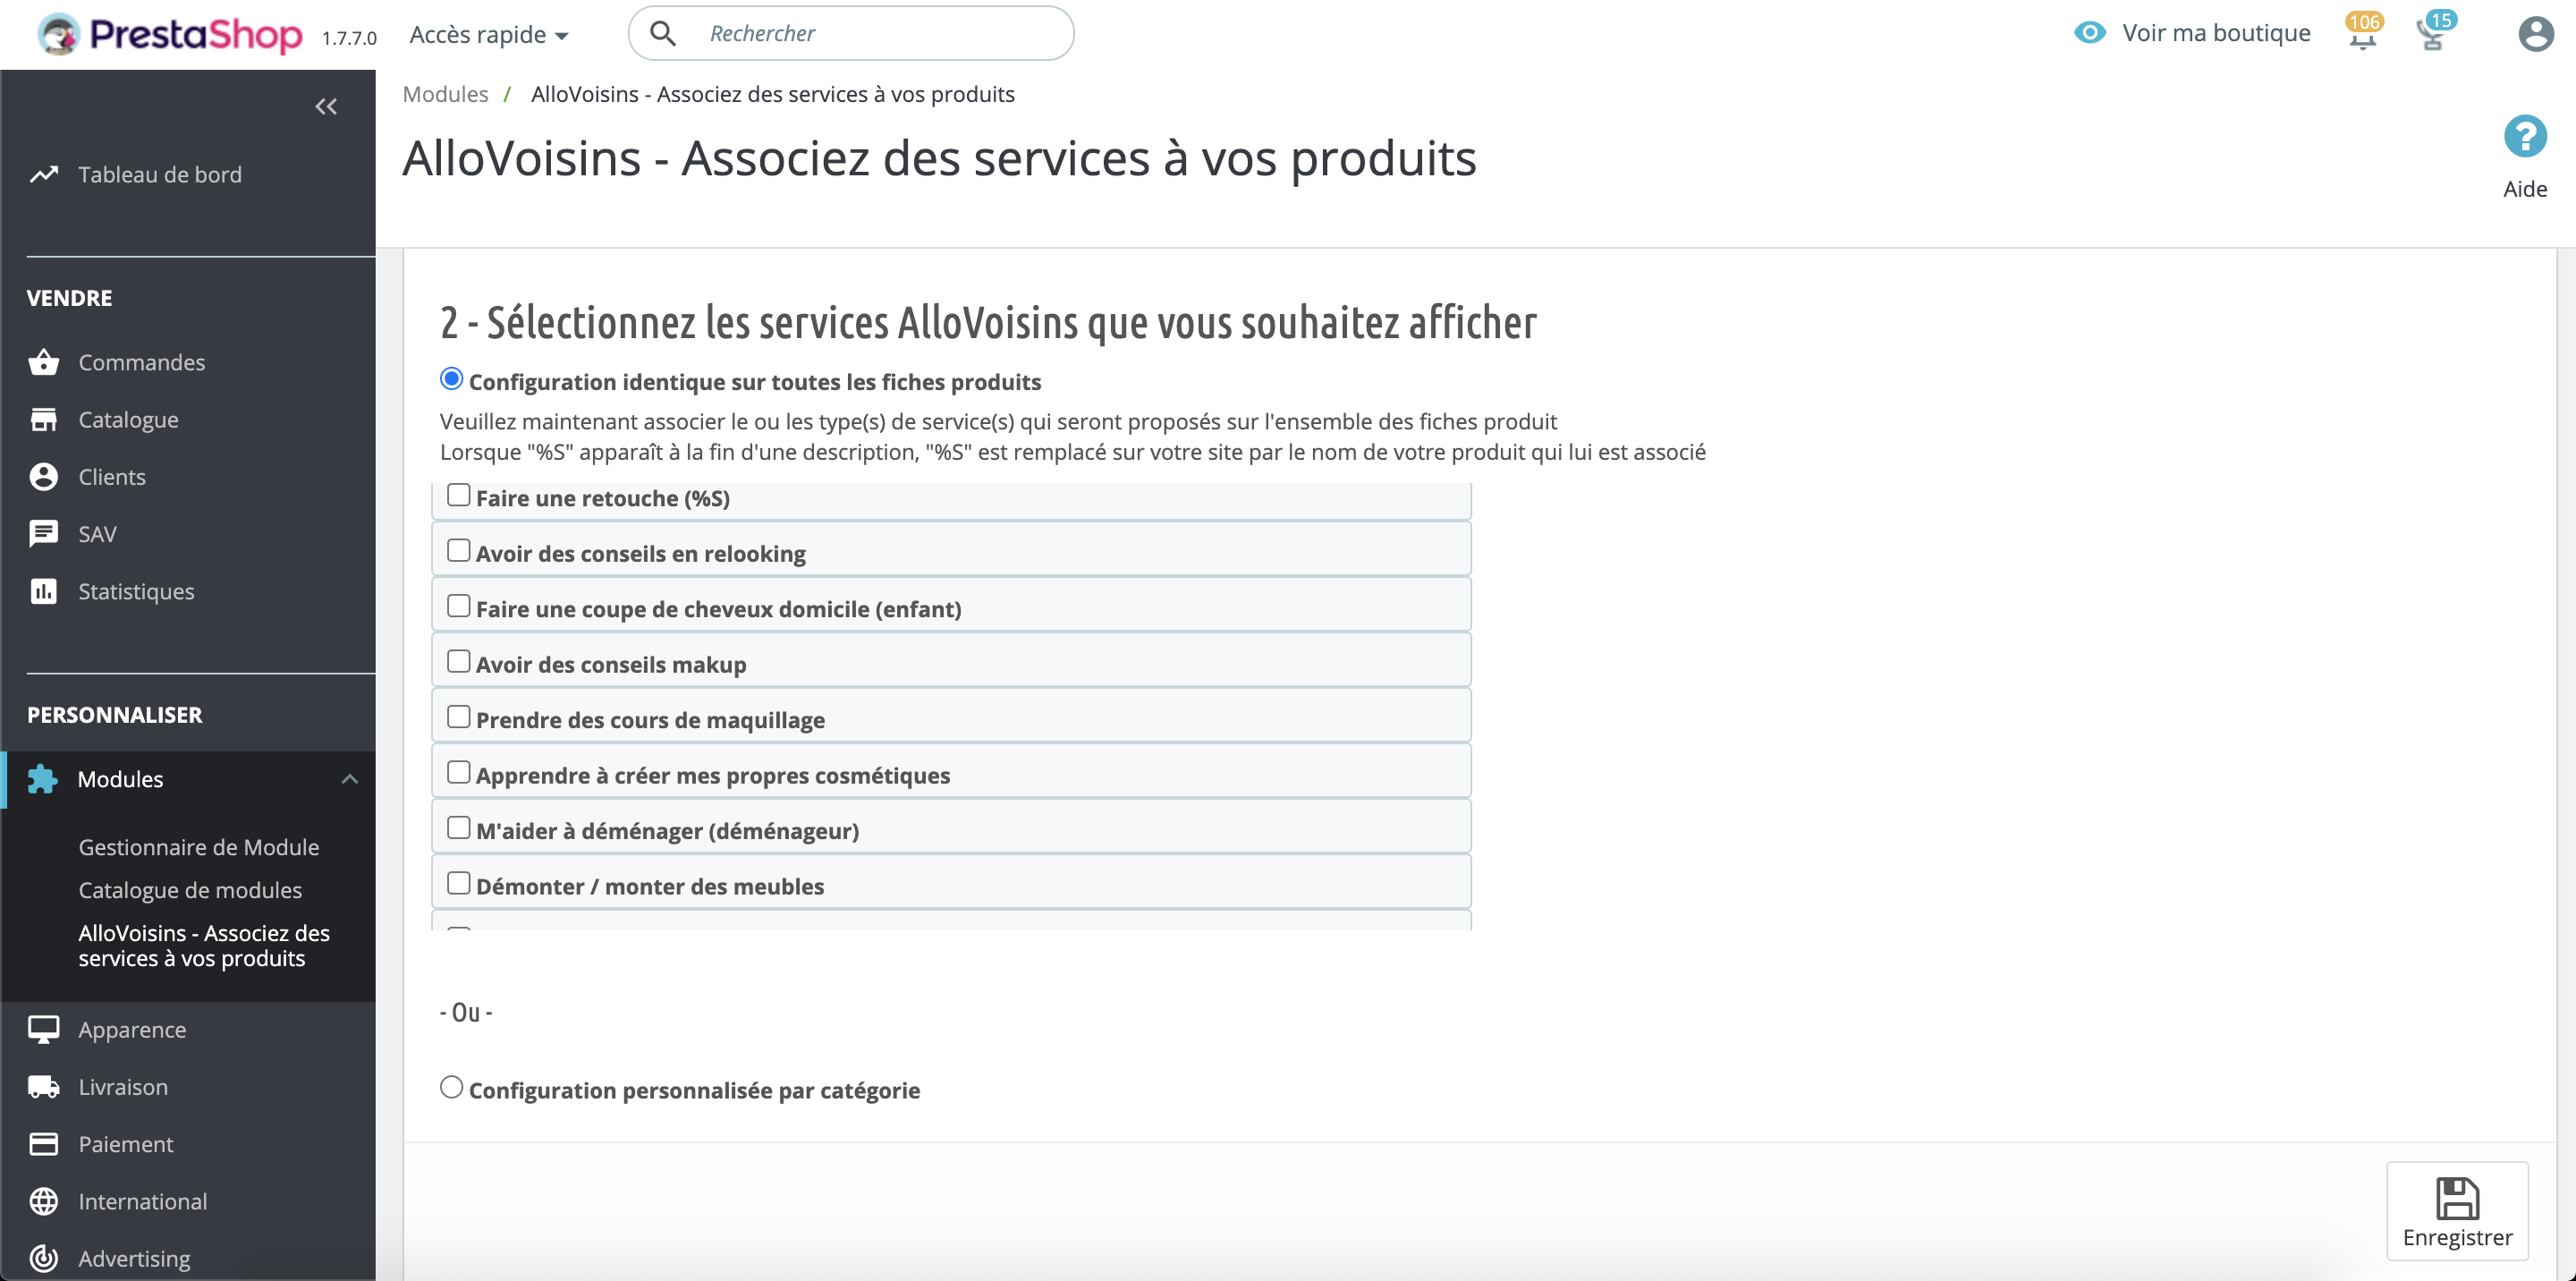Click the 1.7.7.0 version number
2576x1281 pixels.
[x=349, y=38]
